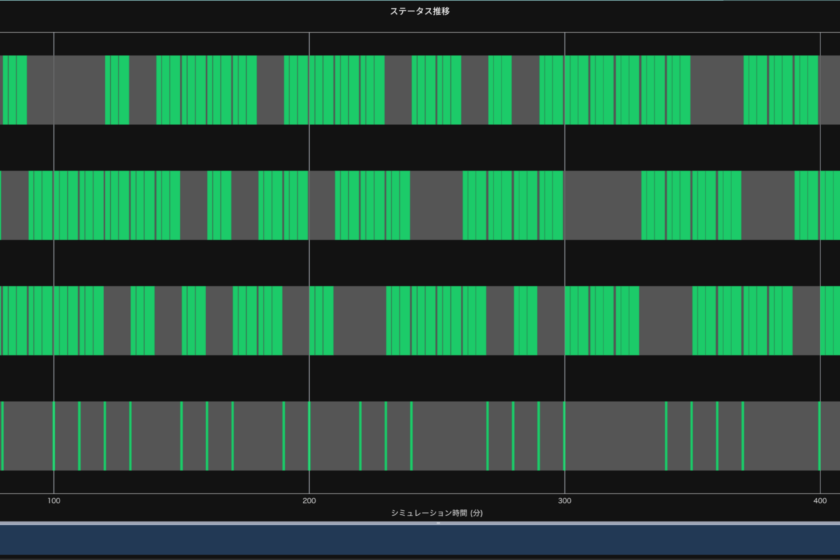
Task: Select third row's gray segment between 330 and 350
Action: (x=666, y=320)
